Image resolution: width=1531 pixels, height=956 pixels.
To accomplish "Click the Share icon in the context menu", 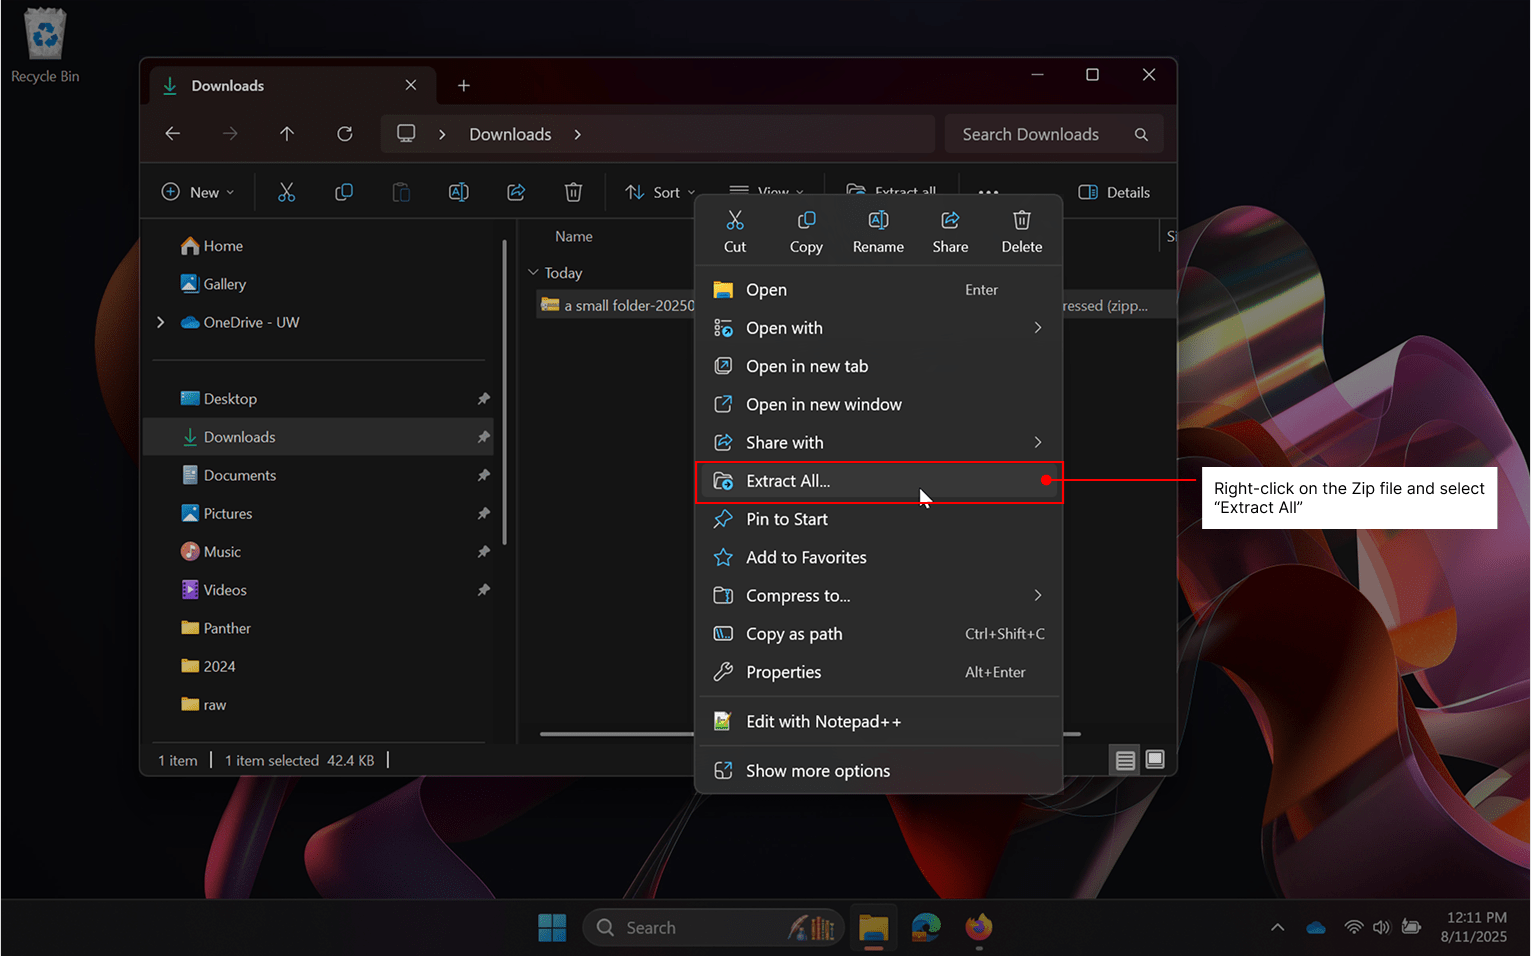I will point(949,230).
